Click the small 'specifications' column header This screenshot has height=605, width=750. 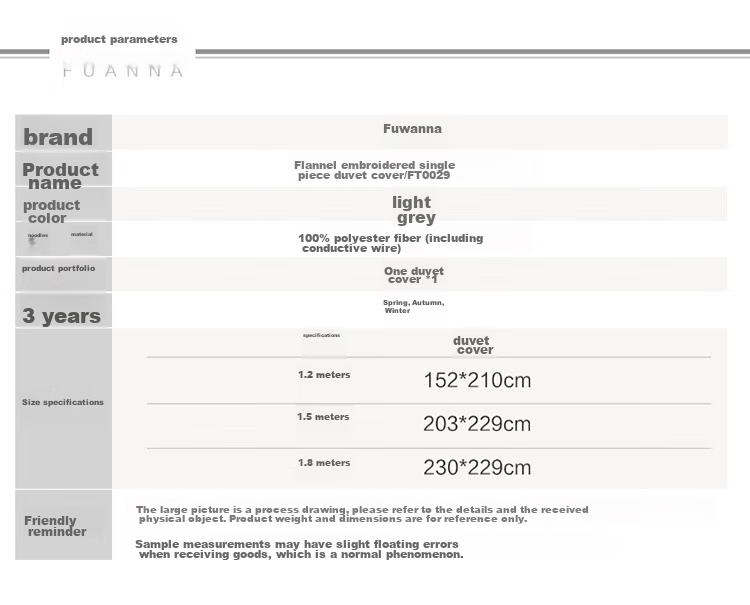tap(321, 335)
